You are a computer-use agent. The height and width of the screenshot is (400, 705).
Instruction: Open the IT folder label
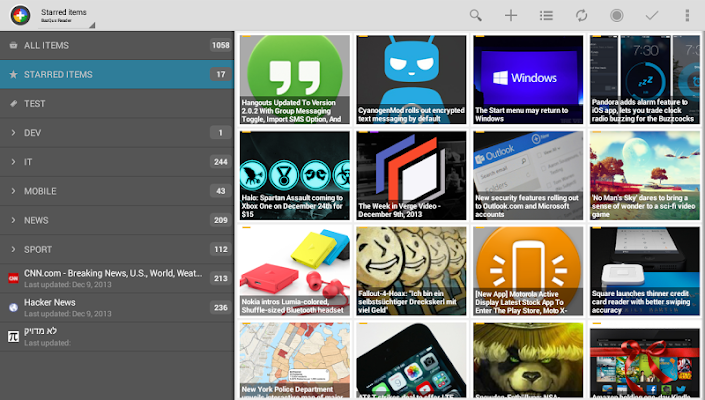(28, 162)
